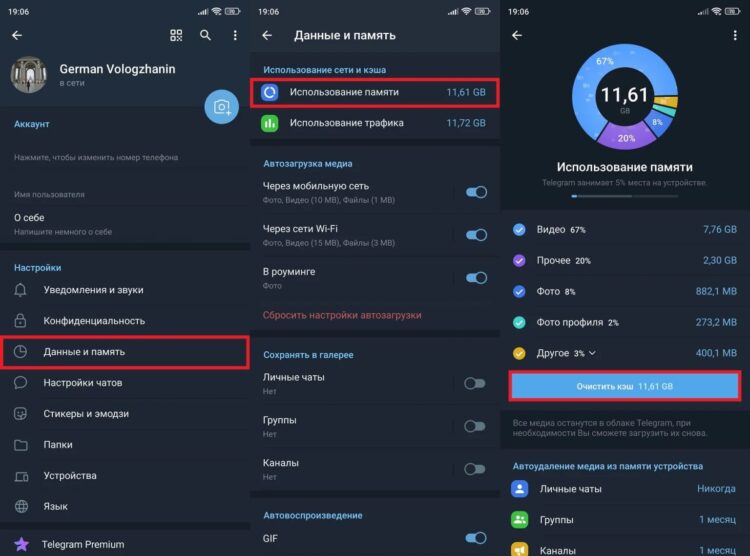This screenshot has height=556, width=750.
Task: Tap the 11,72 GB traffic usage value
Action: tap(466, 123)
